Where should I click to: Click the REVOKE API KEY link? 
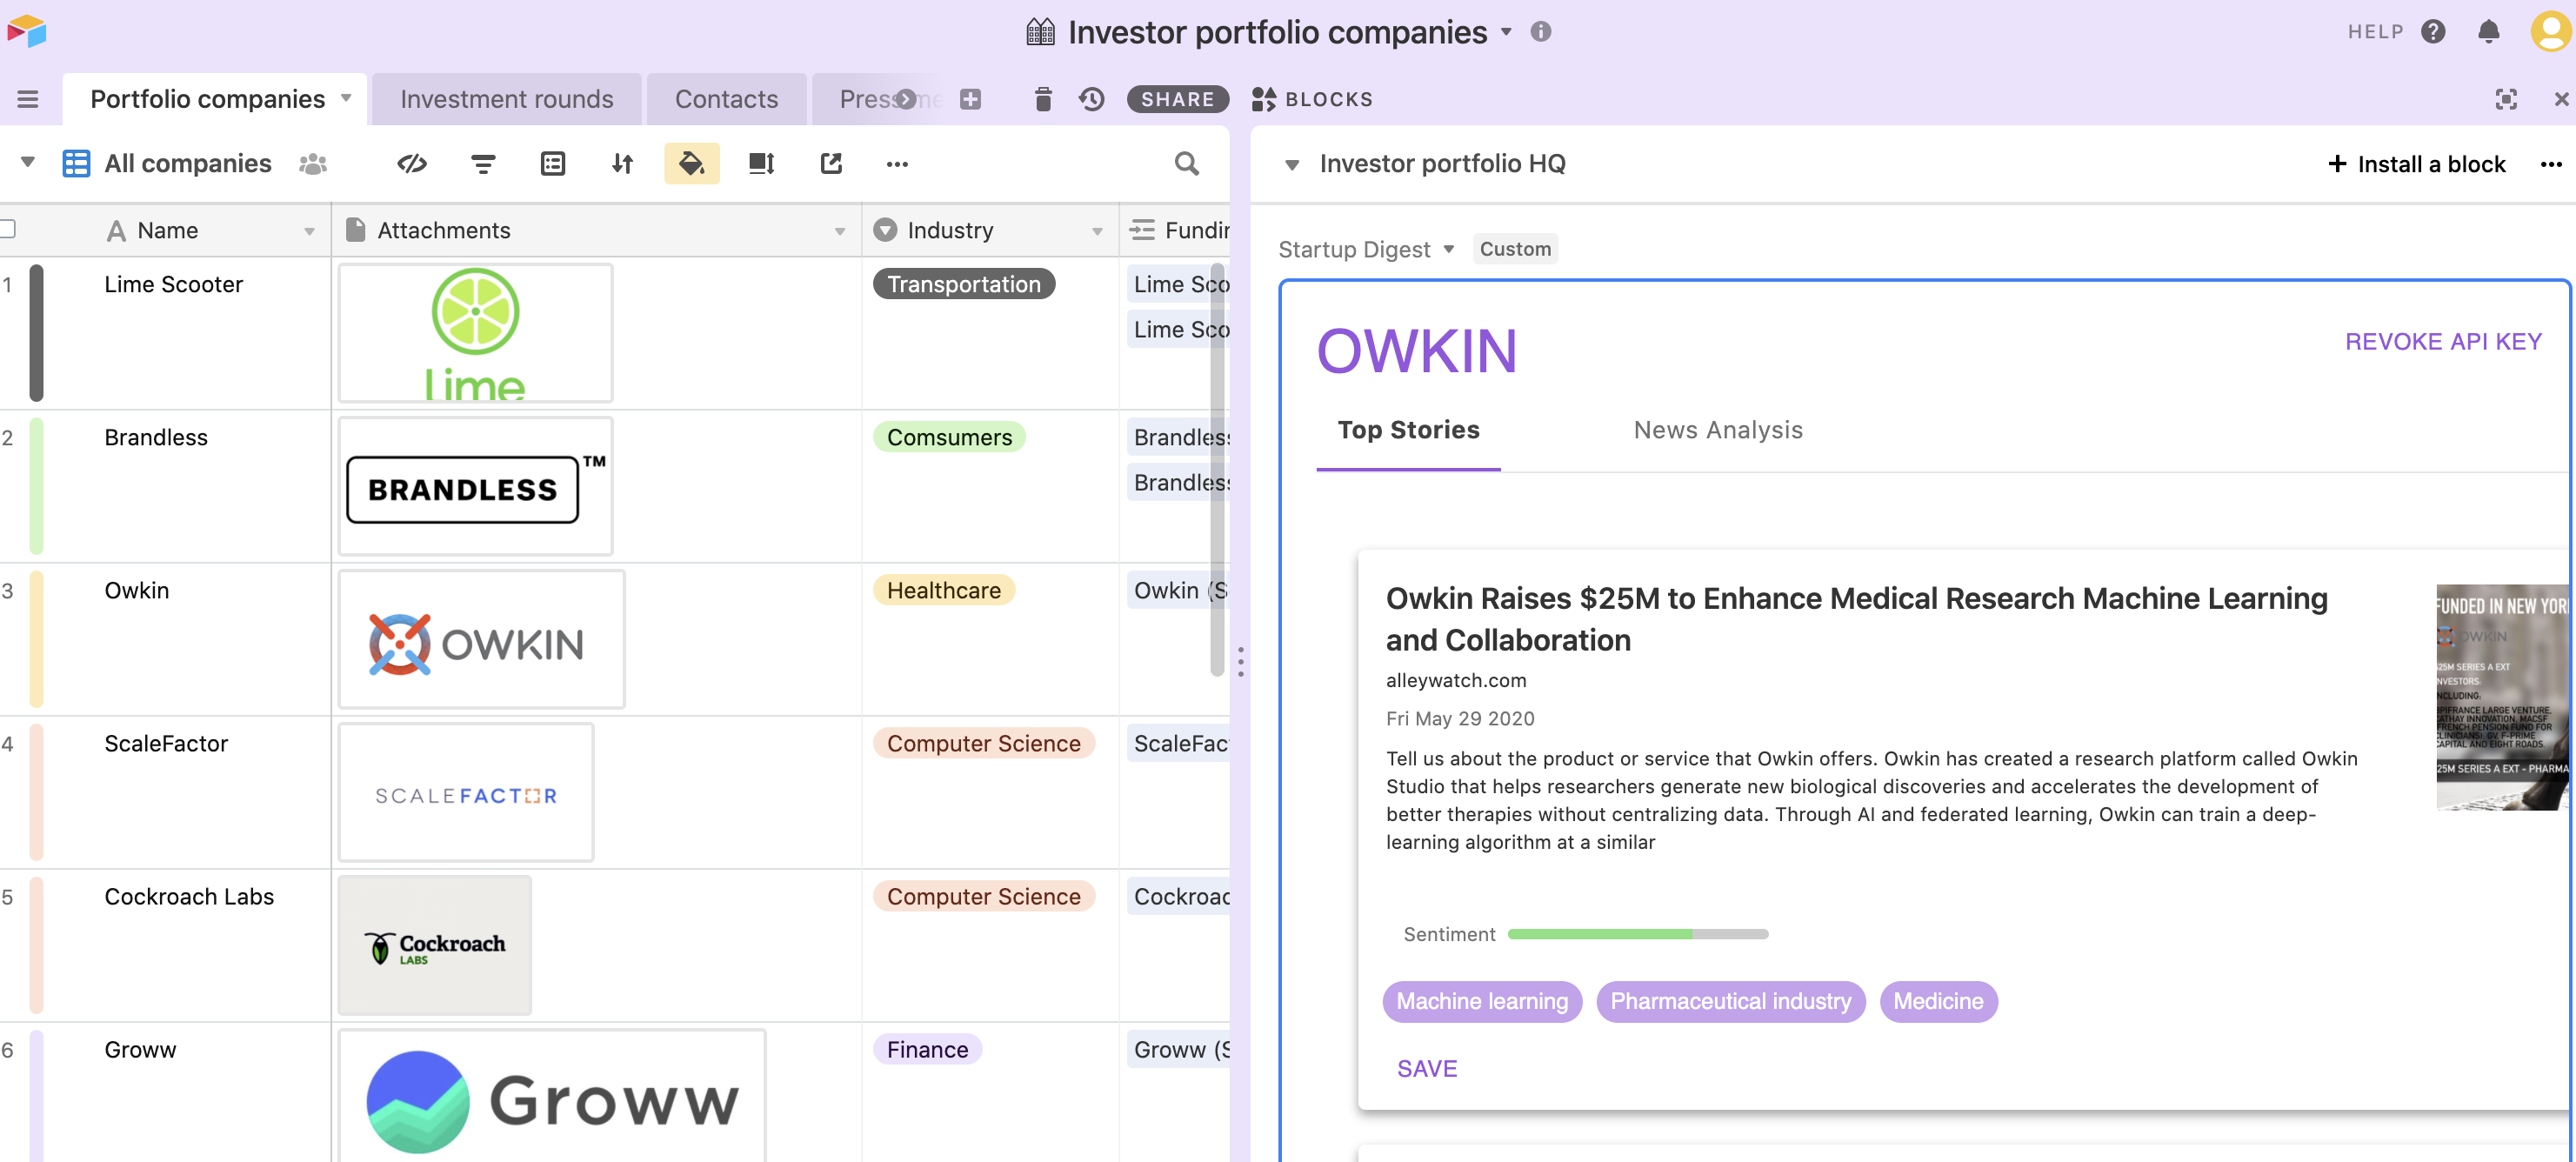(x=2442, y=342)
